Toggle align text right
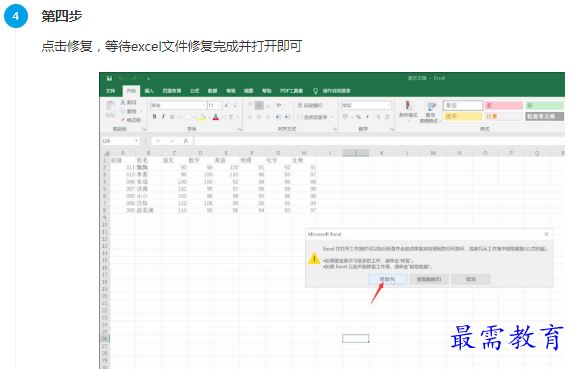 [x=268, y=117]
